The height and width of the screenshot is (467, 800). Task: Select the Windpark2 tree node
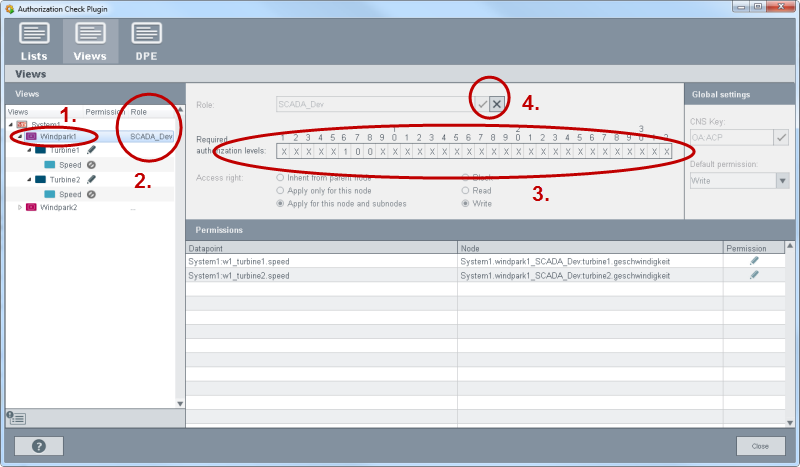tap(59, 207)
